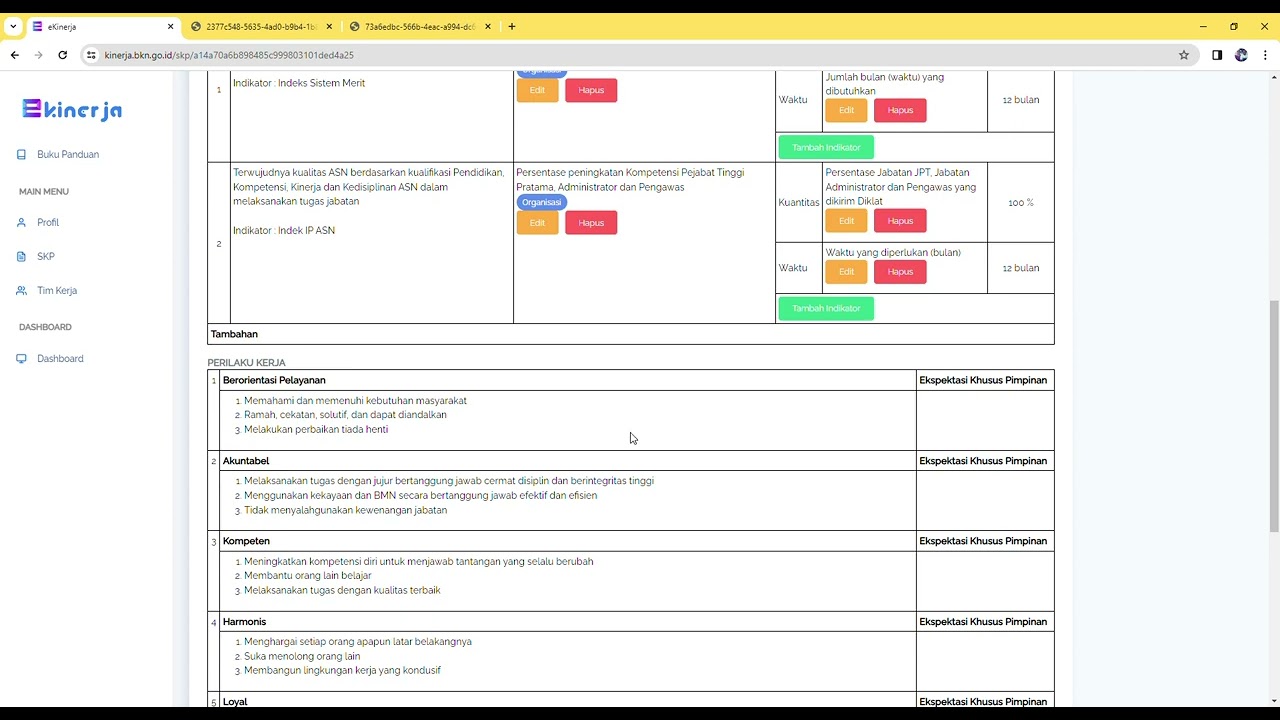Click 'Akuntabel' behavior heading
Viewport: 1280px width, 720px height.
click(246, 461)
